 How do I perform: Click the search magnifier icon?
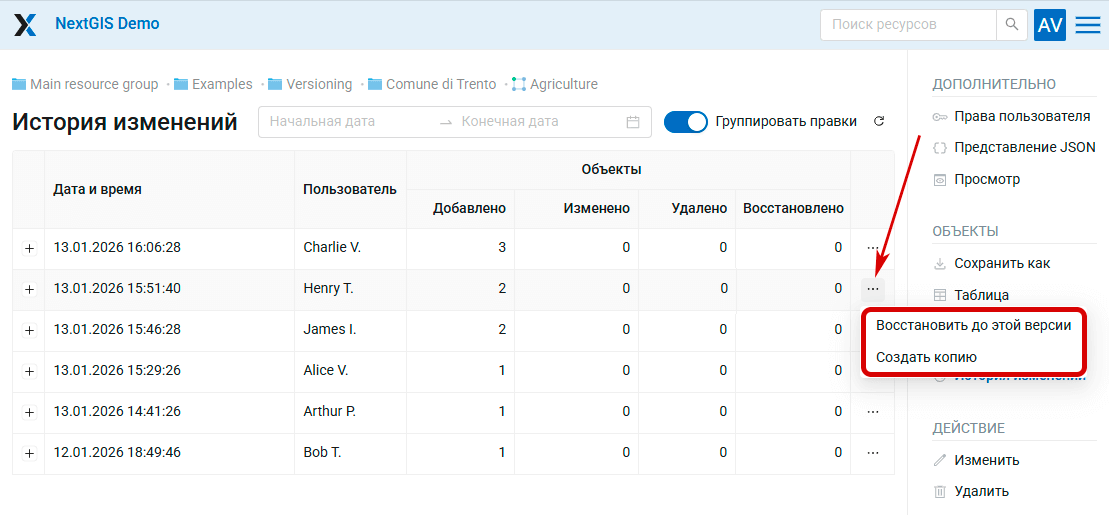[1012, 25]
